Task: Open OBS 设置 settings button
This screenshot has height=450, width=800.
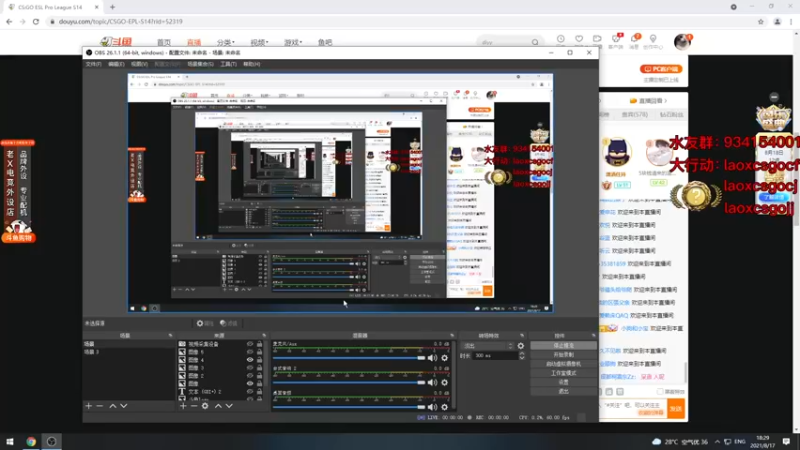Action: (563, 382)
